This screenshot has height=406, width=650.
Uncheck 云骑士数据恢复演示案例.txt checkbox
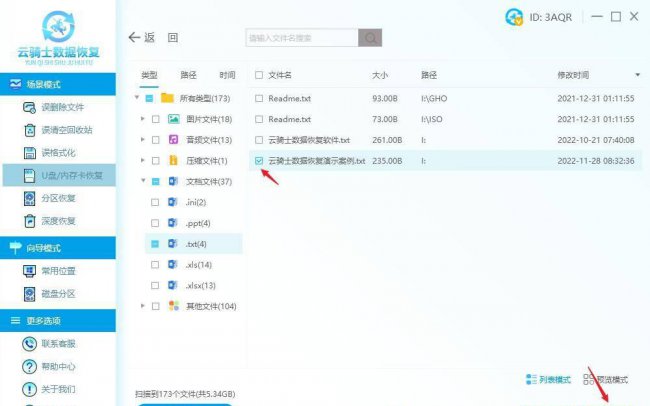click(x=259, y=160)
